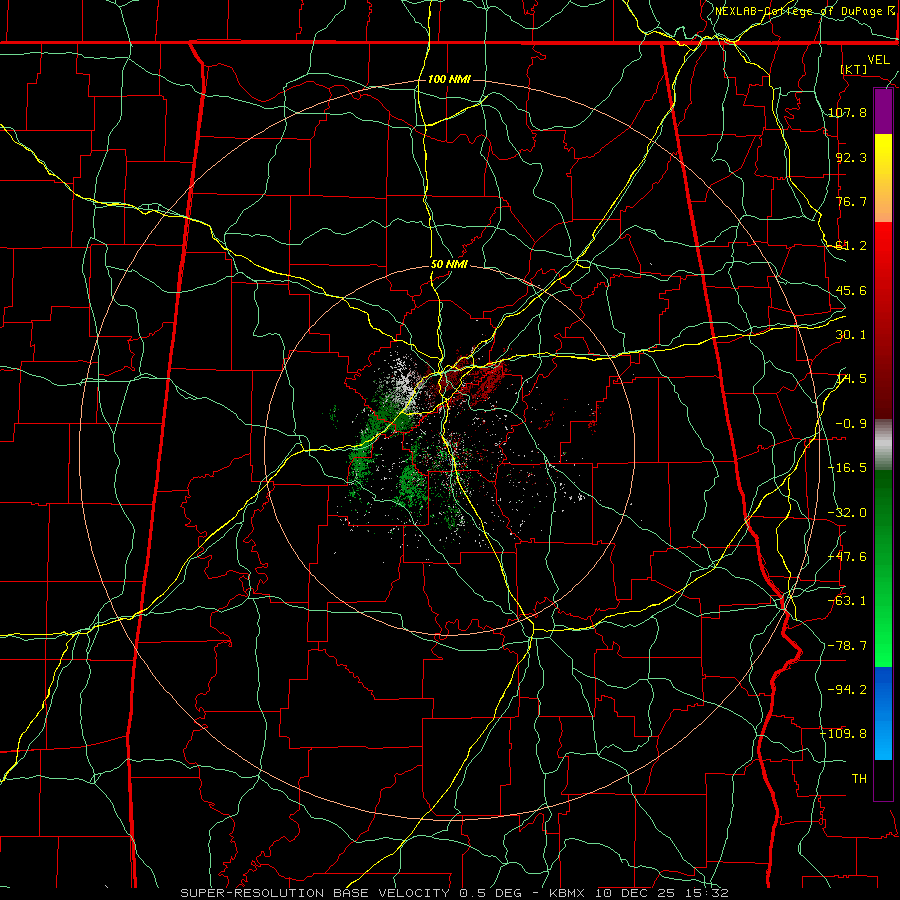Click the dark red outbound velocity echo patch

click(476, 380)
